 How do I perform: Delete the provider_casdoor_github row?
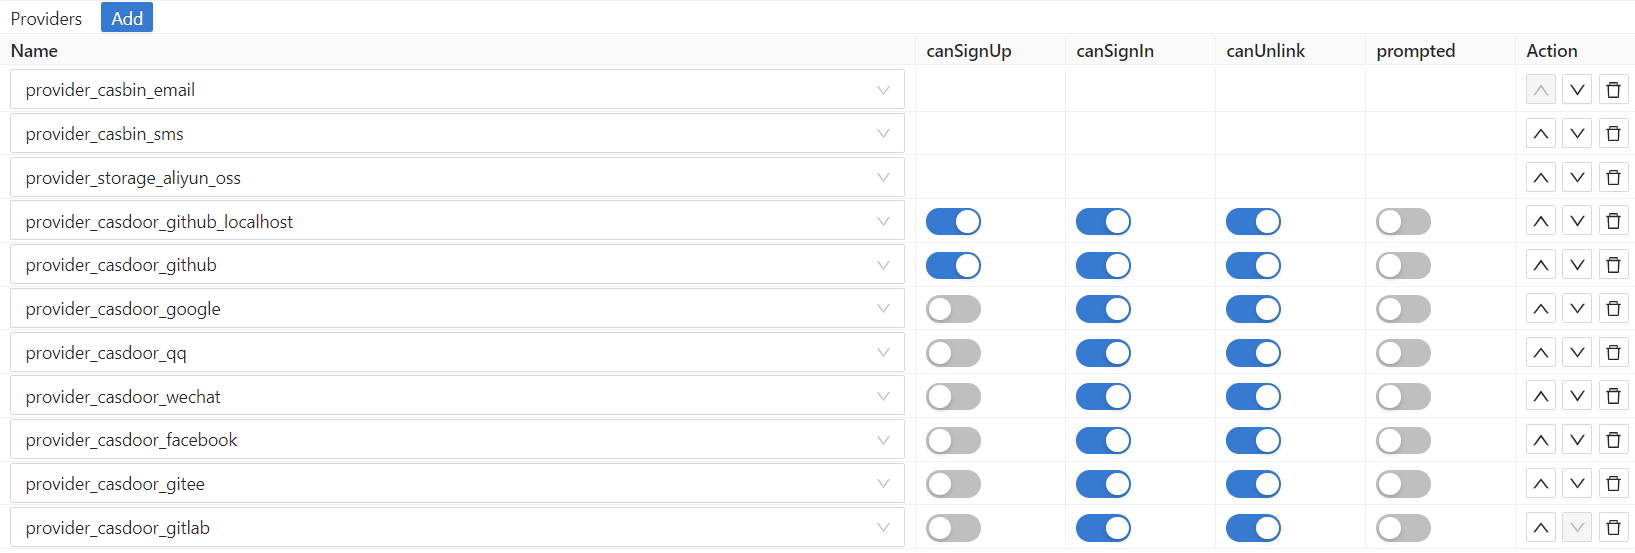(1613, 265)
